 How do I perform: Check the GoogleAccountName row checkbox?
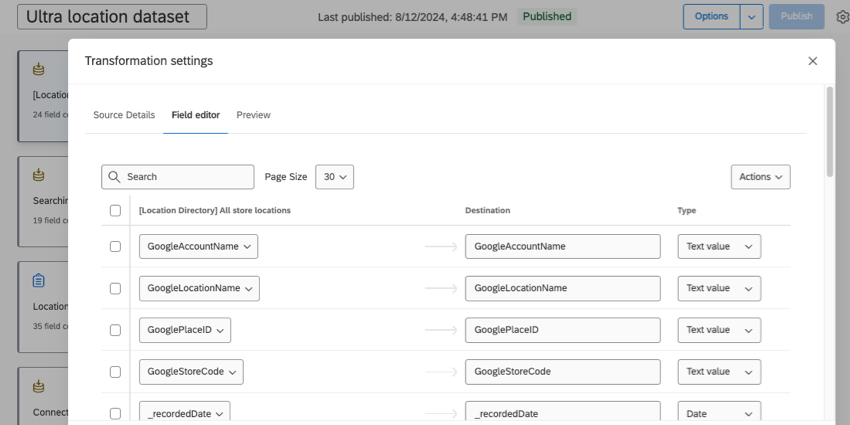tap(115, 246)
